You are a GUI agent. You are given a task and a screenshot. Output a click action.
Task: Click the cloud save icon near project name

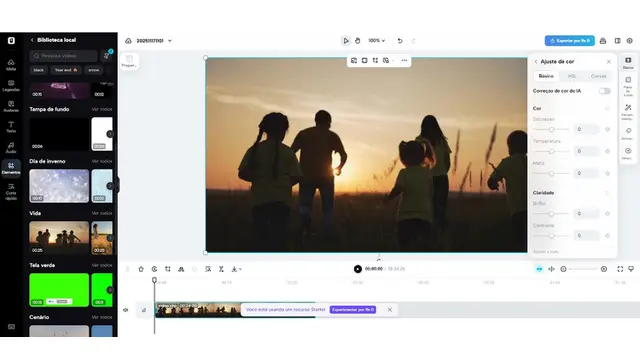tap(128, 41)
